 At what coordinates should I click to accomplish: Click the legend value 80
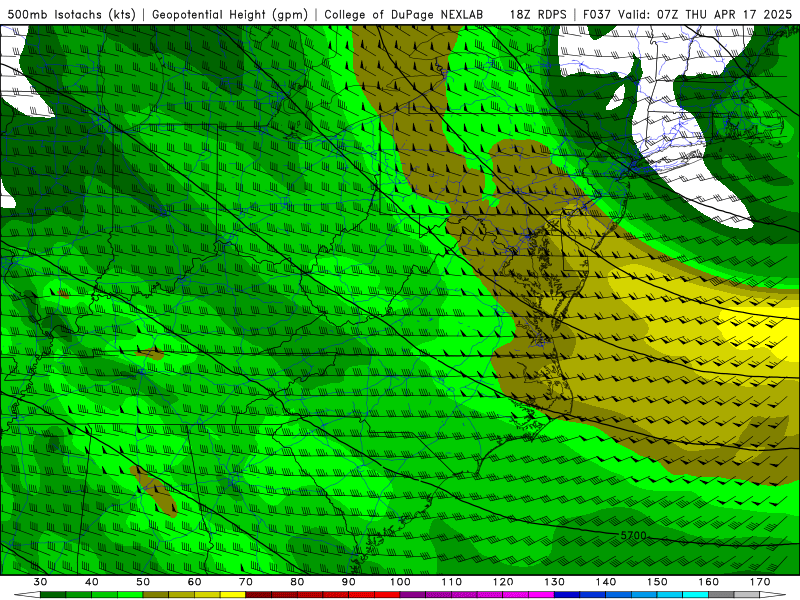[x=297, y=582]
